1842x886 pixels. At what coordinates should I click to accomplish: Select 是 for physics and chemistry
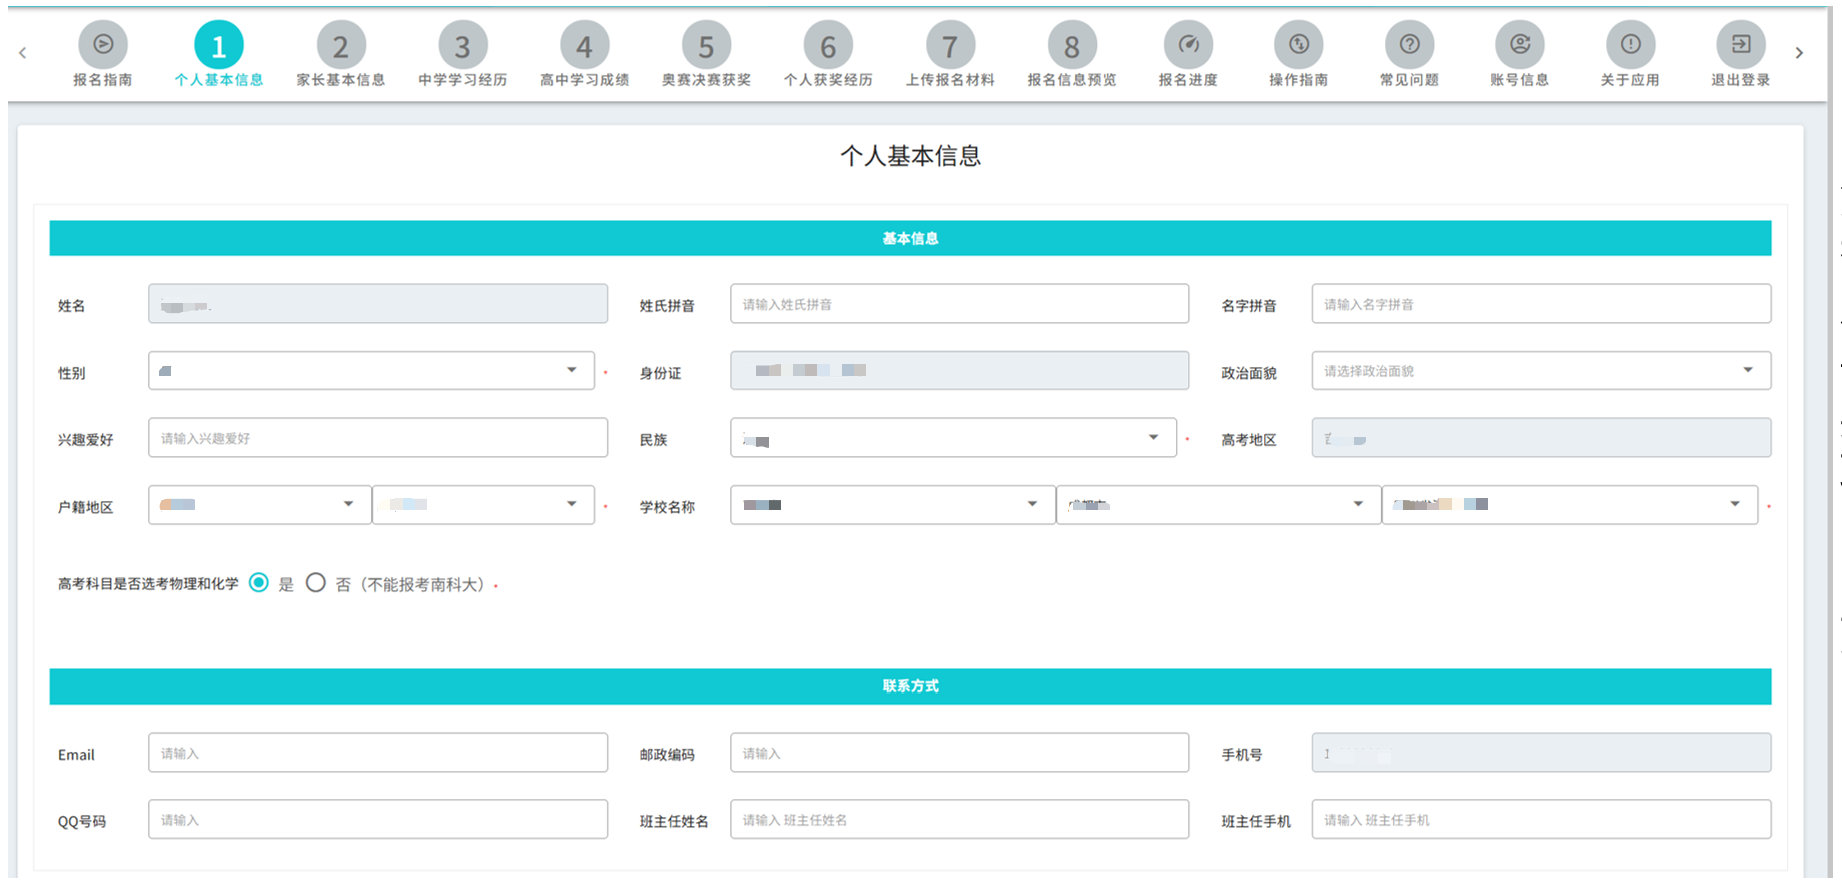click(259, 583)
